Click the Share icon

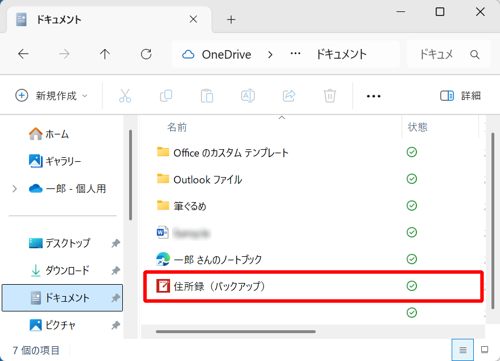(289, 96)
